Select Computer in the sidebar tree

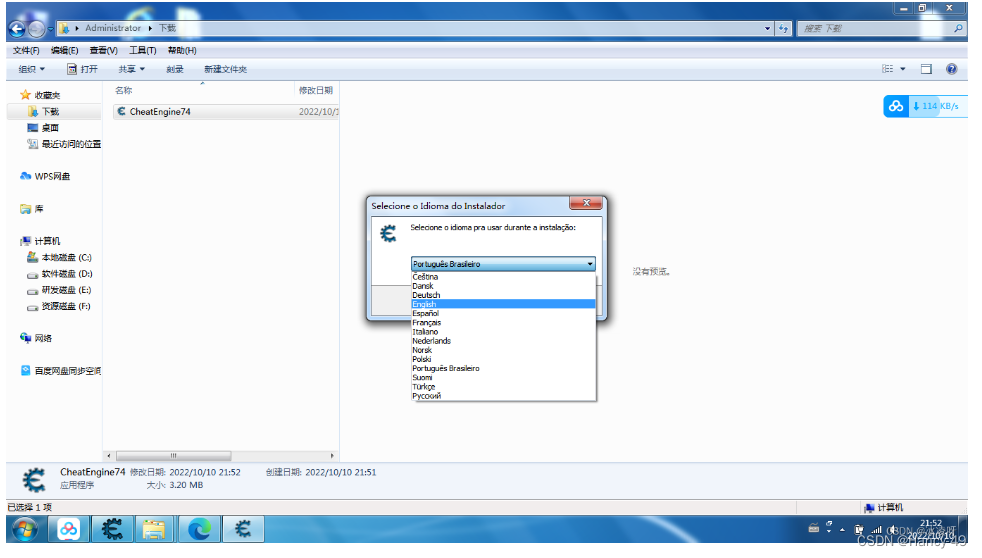pos(41,241)
